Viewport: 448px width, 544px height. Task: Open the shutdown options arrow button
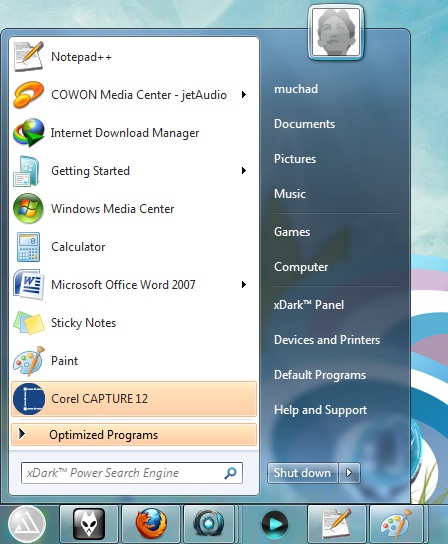[349, 473]
